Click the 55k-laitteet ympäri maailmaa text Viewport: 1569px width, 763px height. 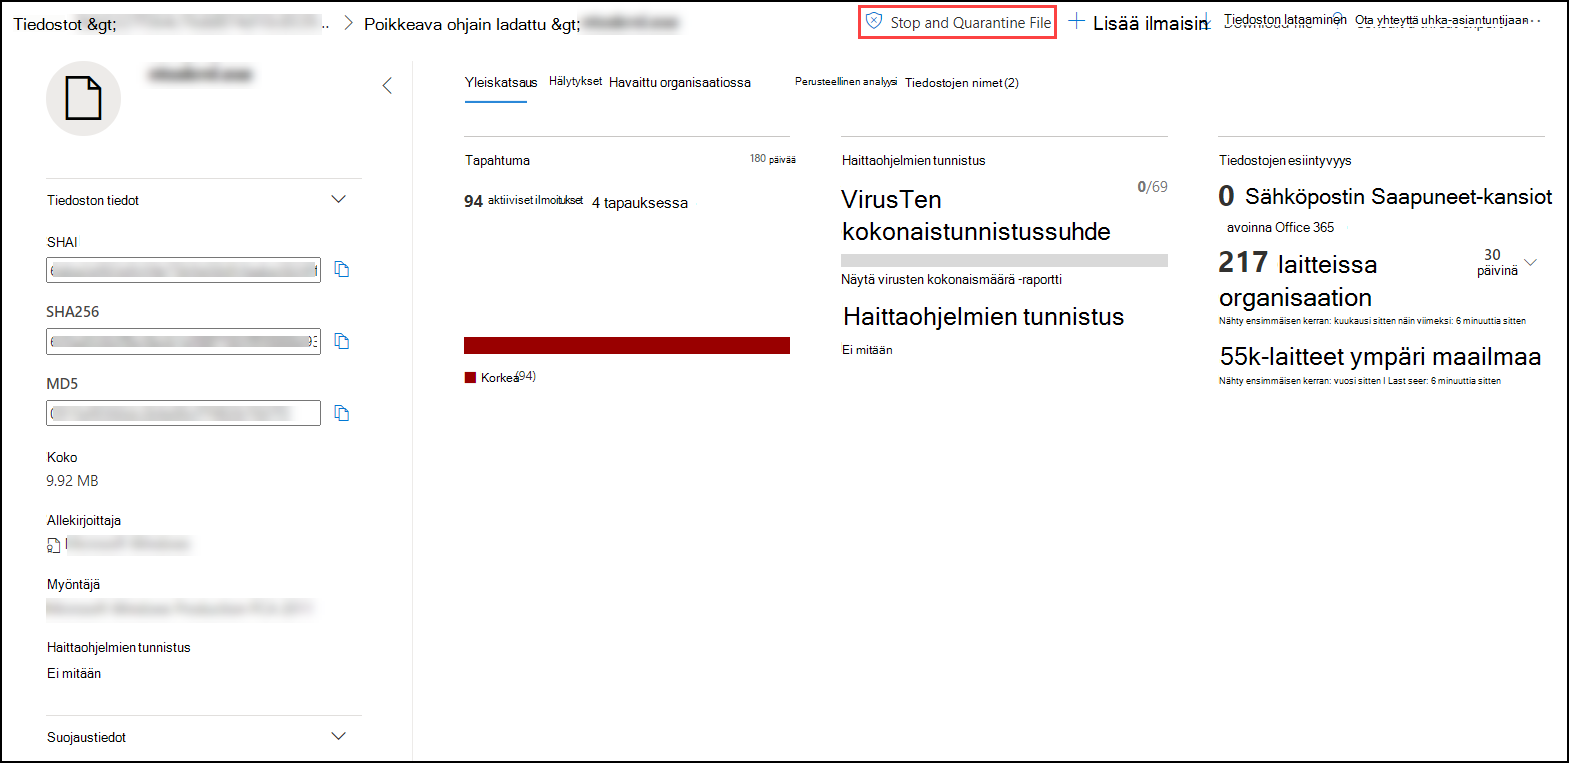tap(1380, 356)
